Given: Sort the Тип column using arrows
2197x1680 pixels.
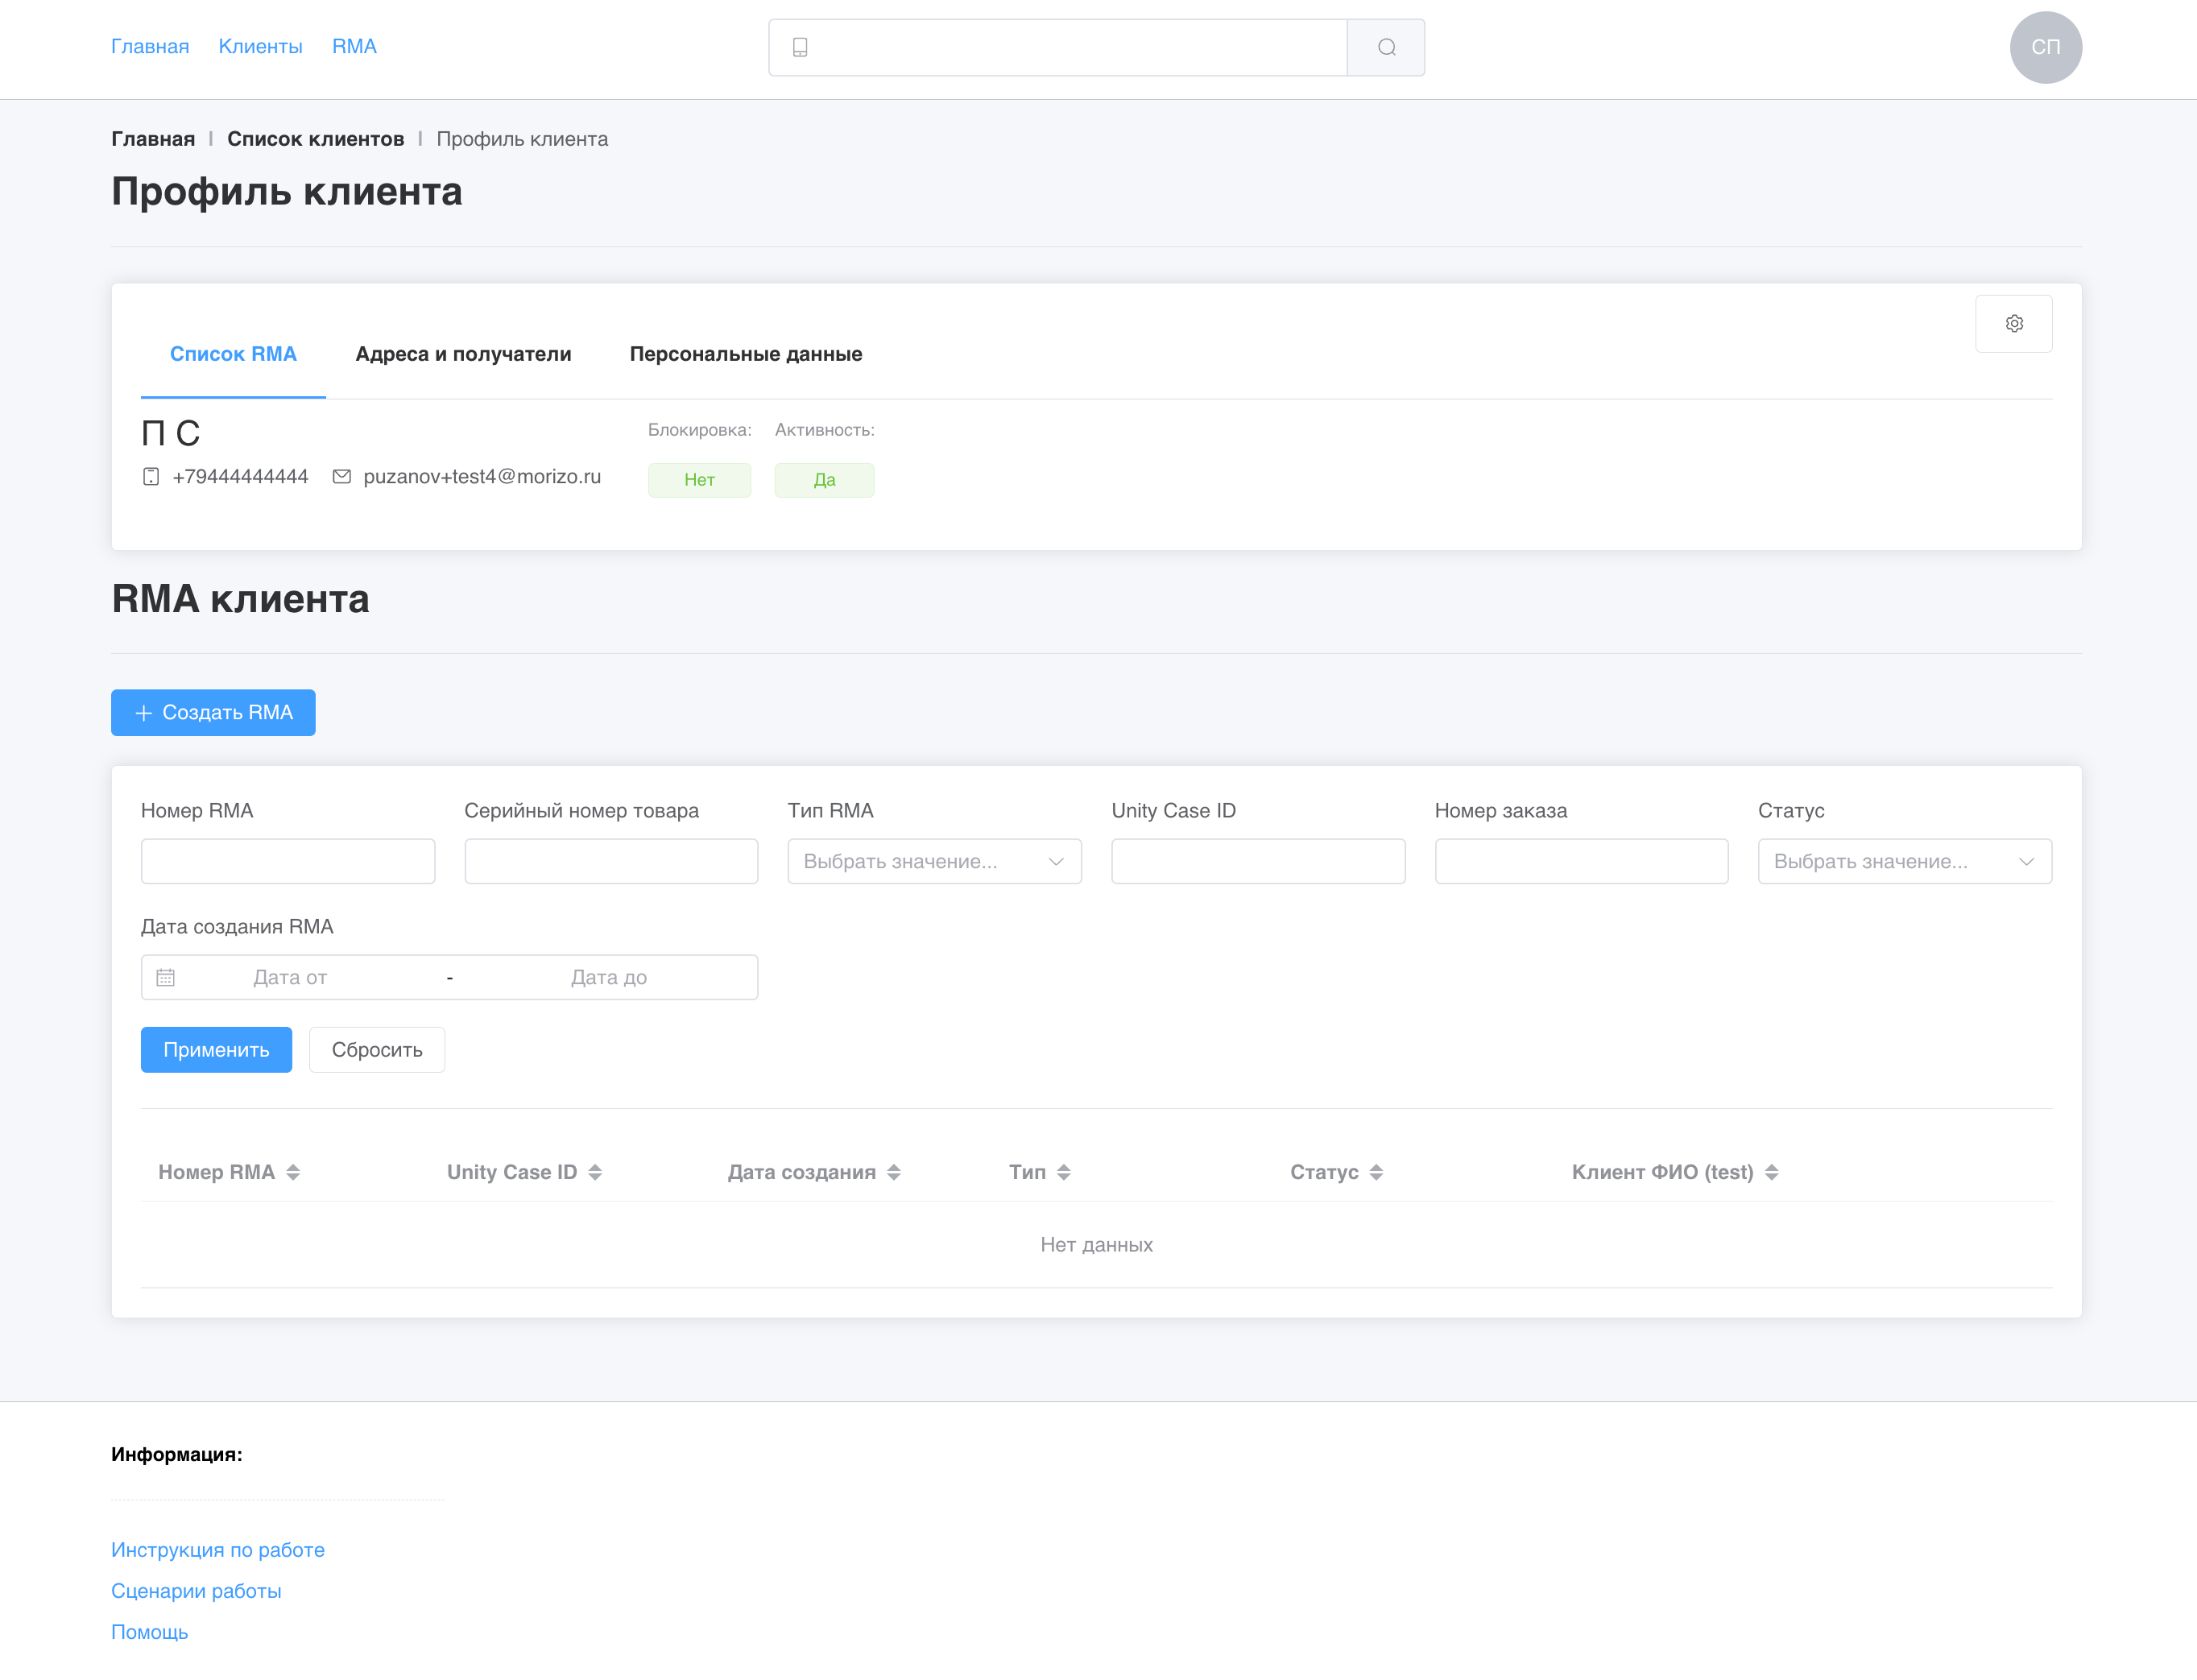Looking at the screenshot, I should (1064, 1172).
